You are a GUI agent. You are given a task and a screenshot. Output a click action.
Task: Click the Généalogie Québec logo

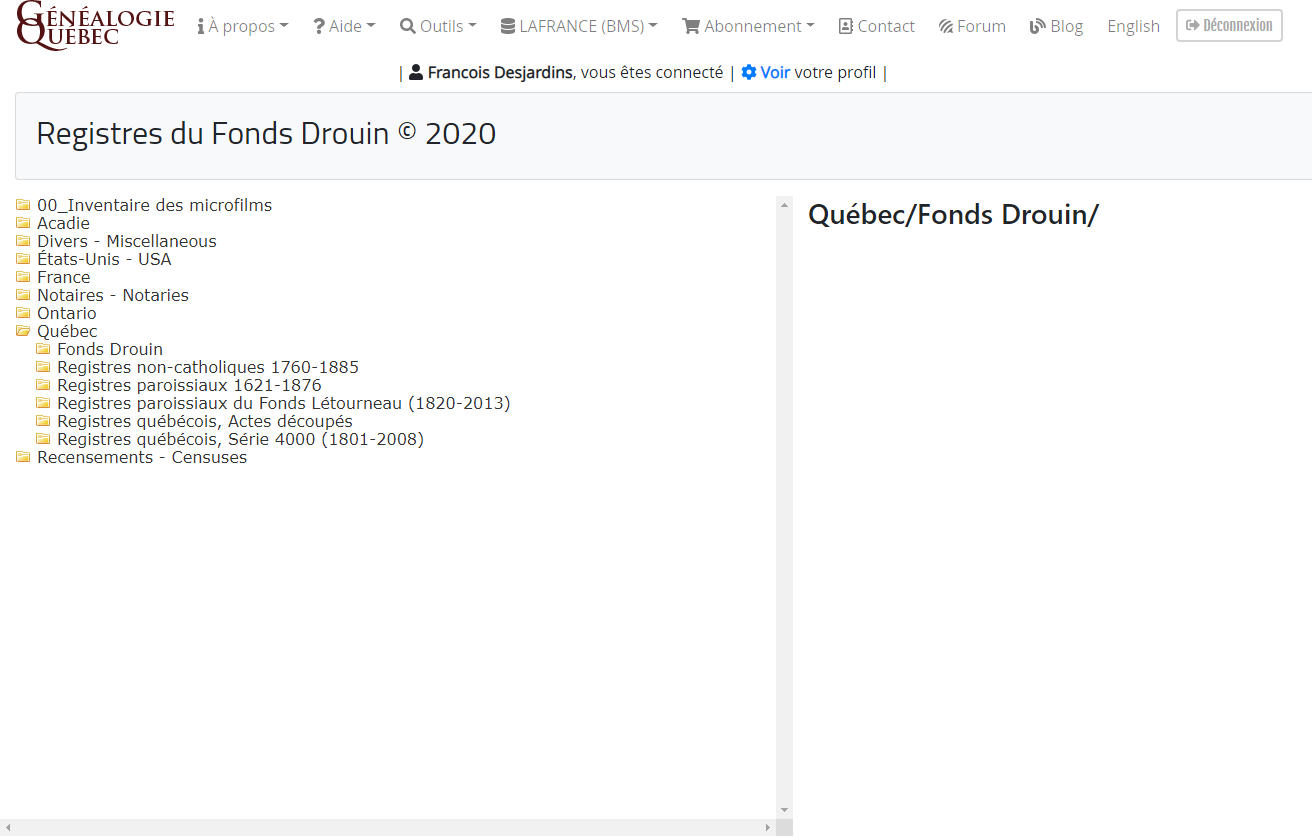click(x=96, y=25)
